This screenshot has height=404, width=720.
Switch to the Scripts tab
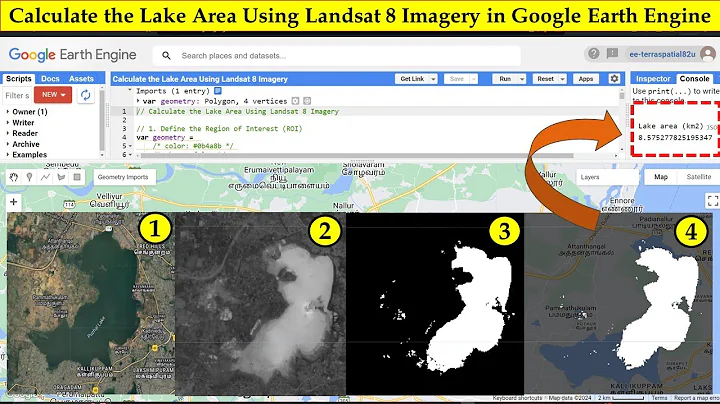(x=18, y=79)
